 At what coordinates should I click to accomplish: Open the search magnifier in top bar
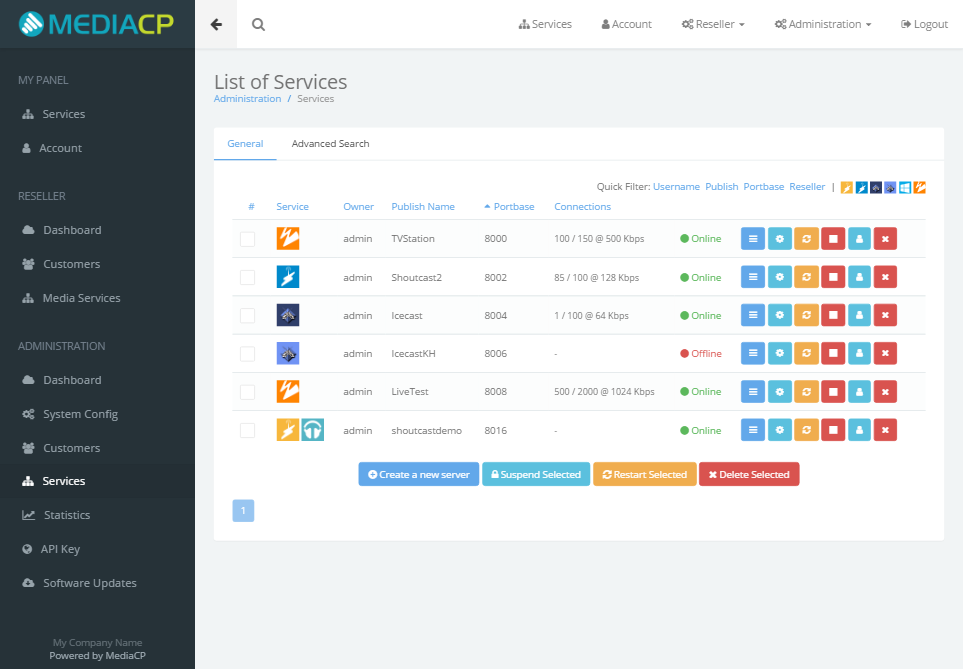point(258,22)
